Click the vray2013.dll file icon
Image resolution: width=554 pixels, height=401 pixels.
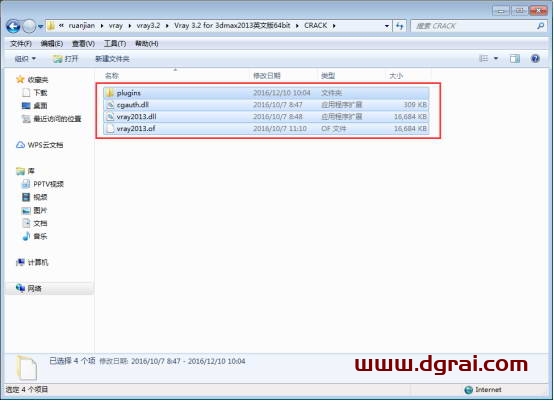click(x=110, y=117)
